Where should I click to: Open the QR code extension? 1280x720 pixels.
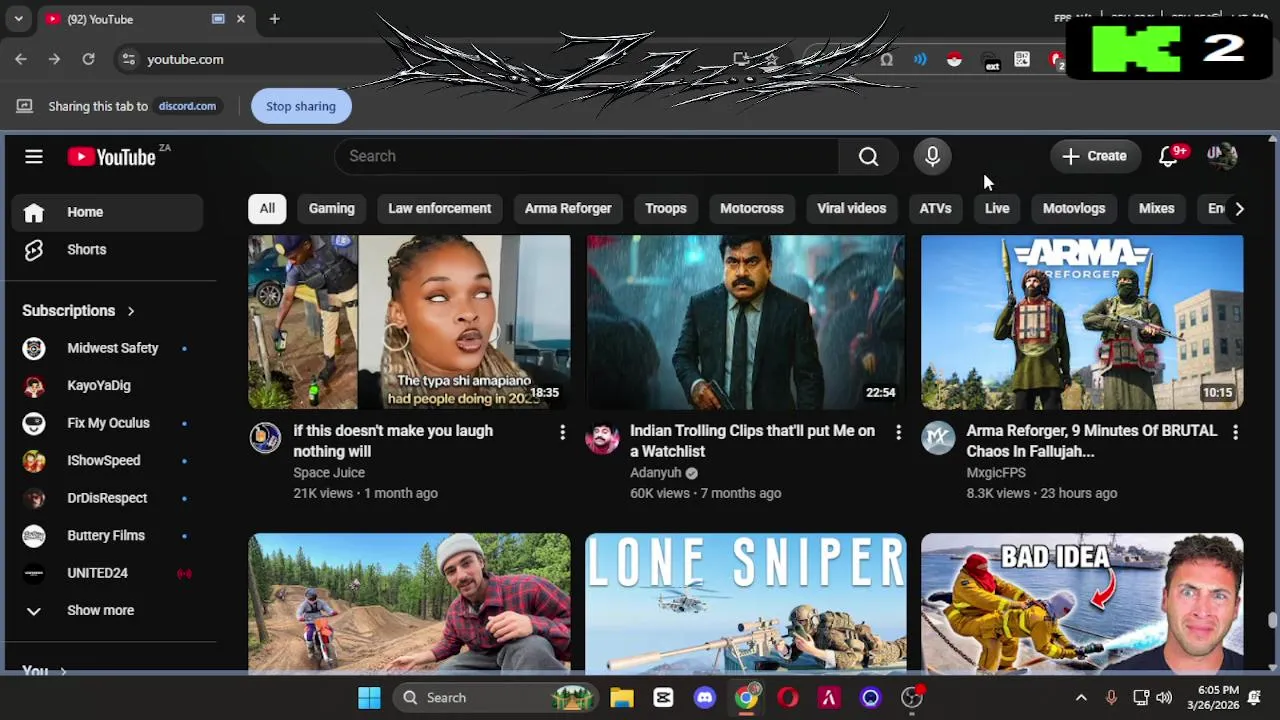pos(1022,59)
